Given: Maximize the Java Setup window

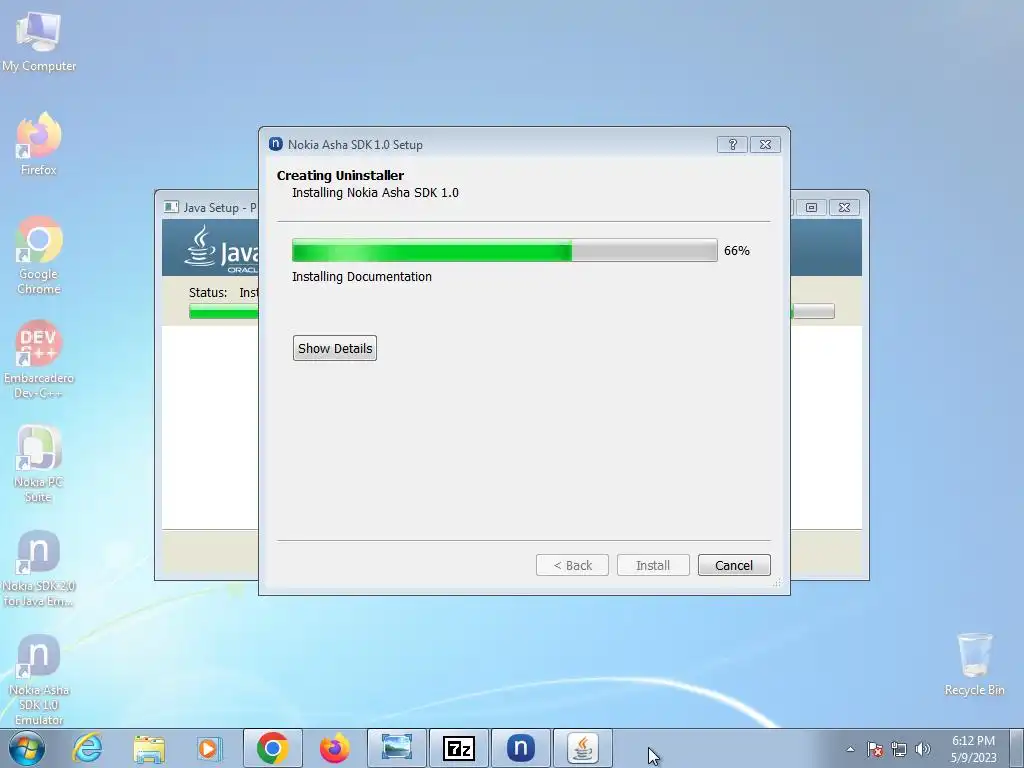Looking at the screenshot, I should pos(811,207).
